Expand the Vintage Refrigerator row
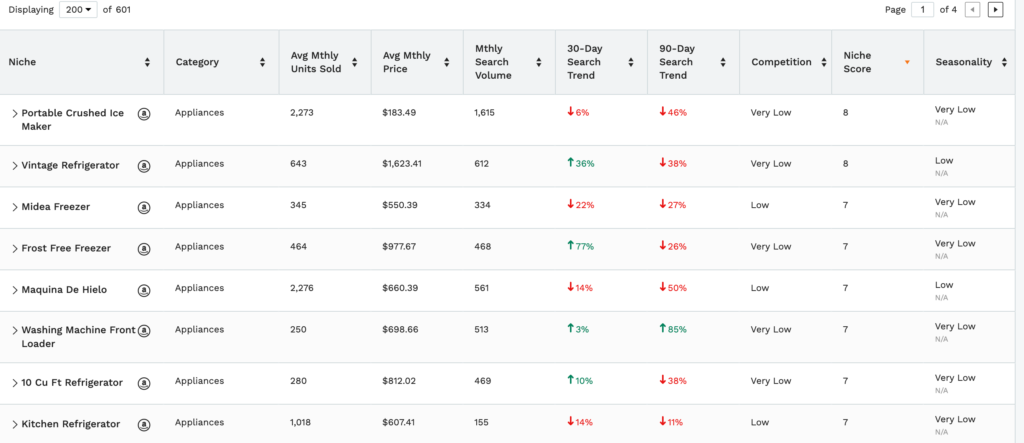The width and height of the screenshot is (1024, 443). click(15, 166)
